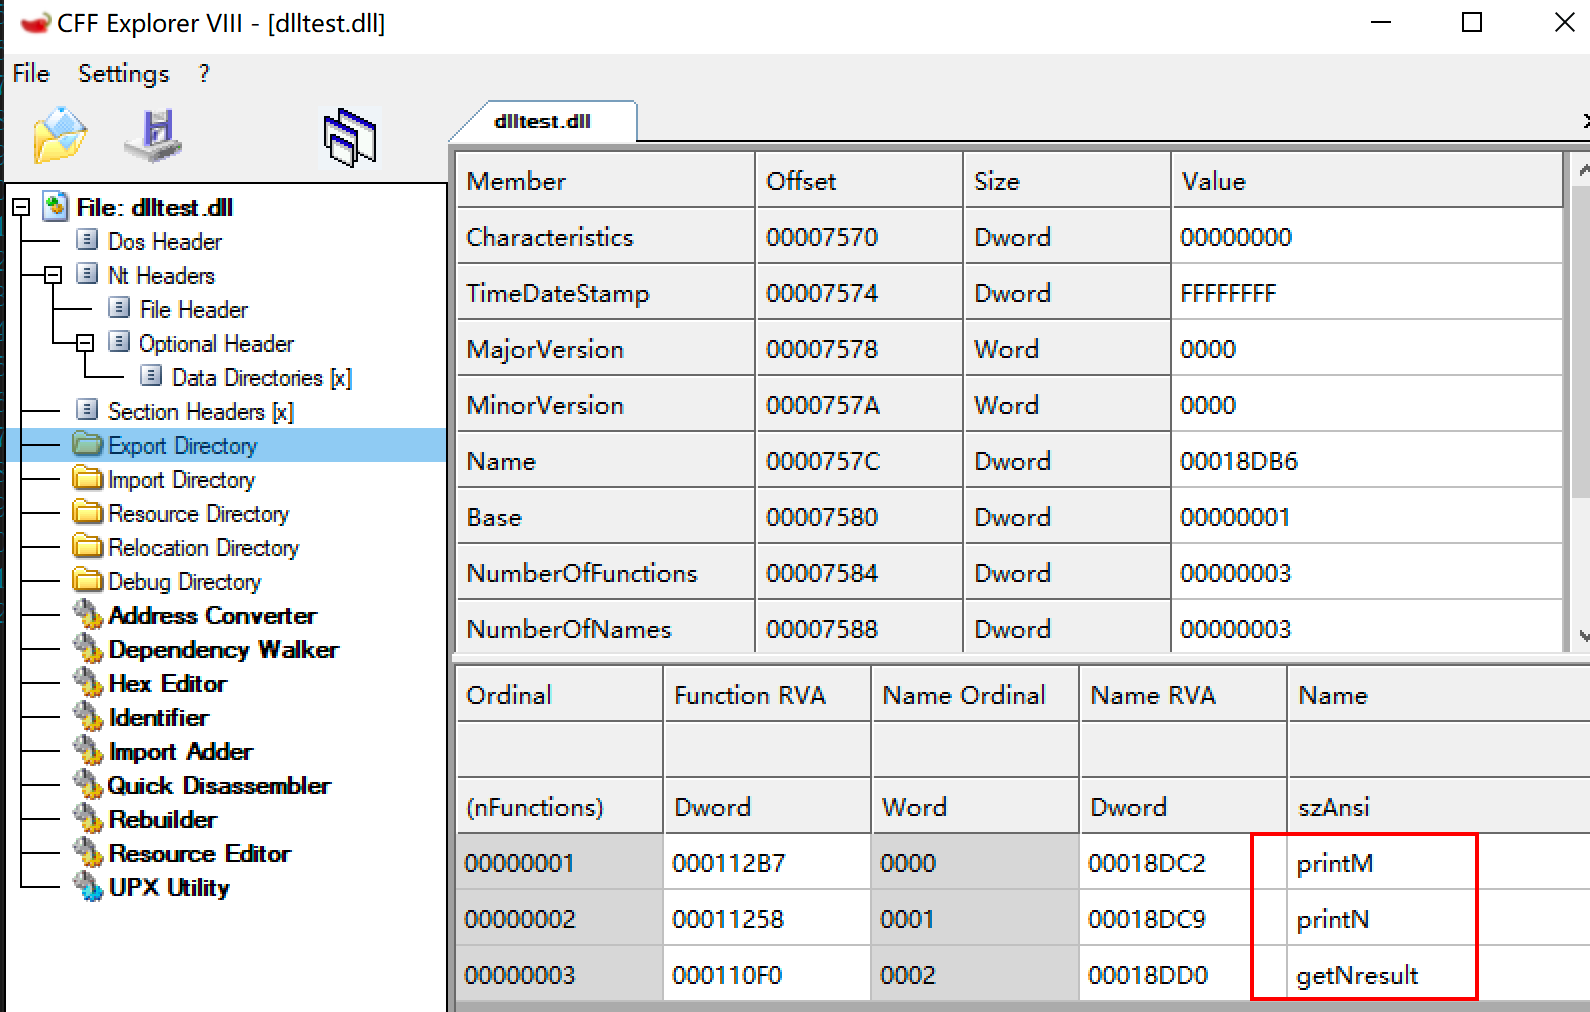This screenshot has width=1590, height=1012.
Task: Click the Function RVA column header
Action: coord(750,695)
